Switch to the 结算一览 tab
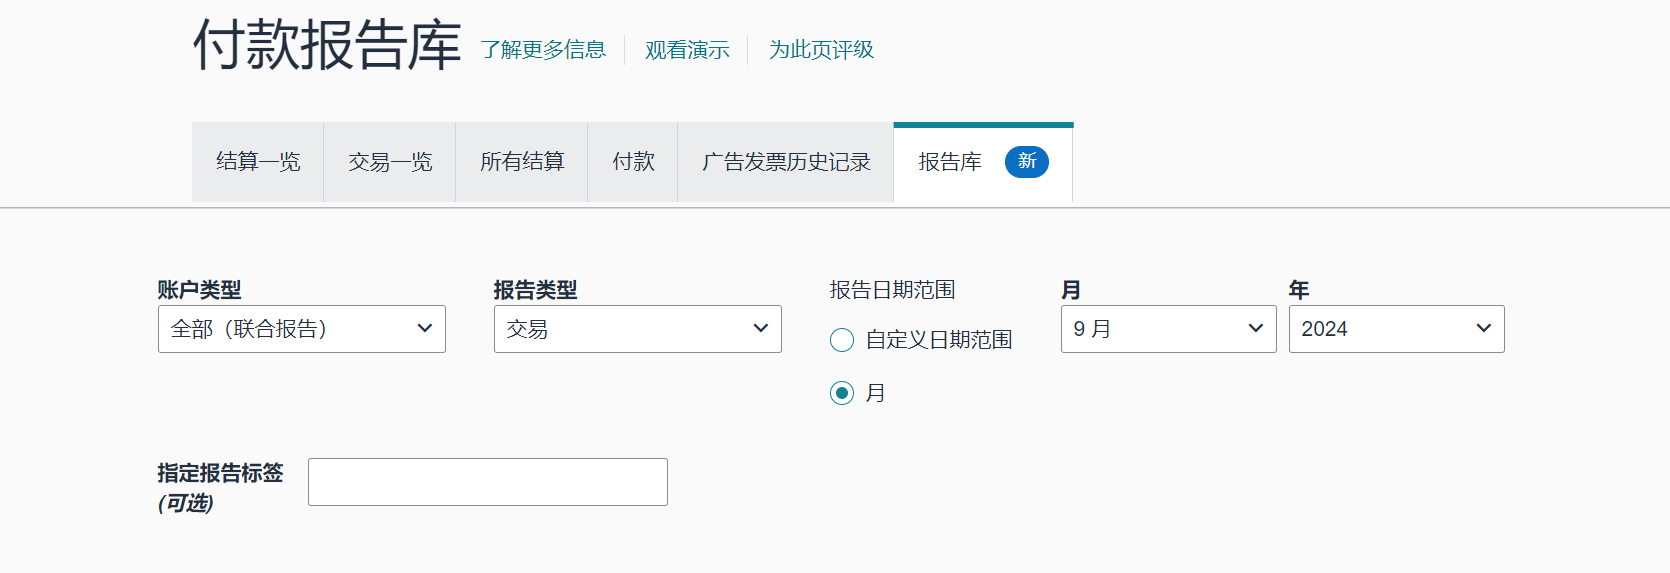The image size is (1670, 573). (258, 162)
